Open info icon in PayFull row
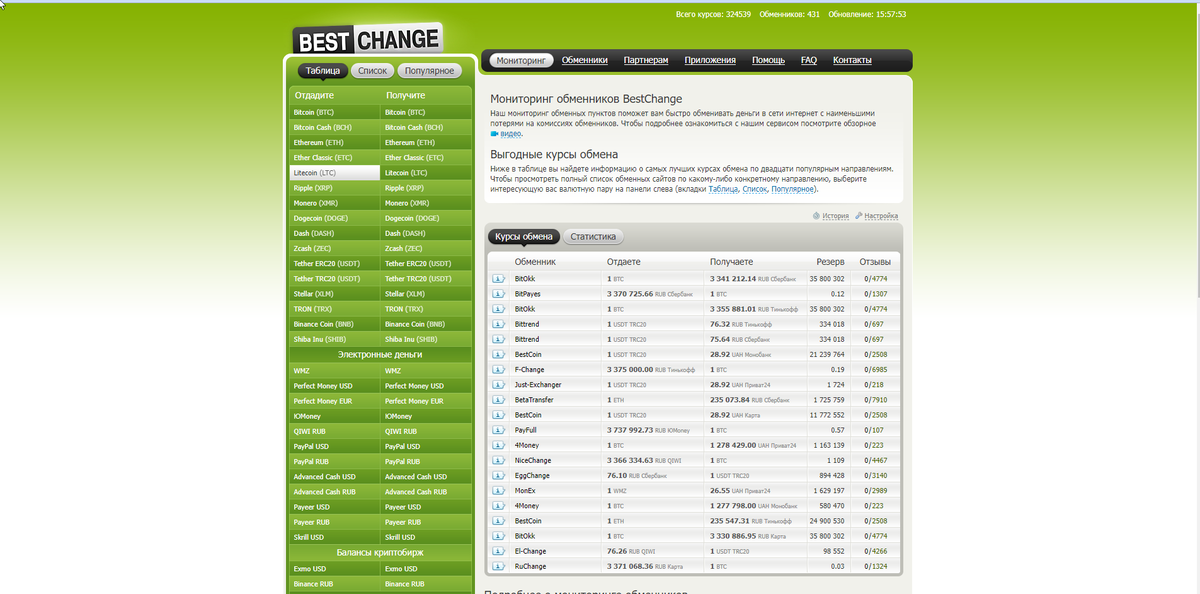This screenshot has height=594, width=1200. (498, 430)
